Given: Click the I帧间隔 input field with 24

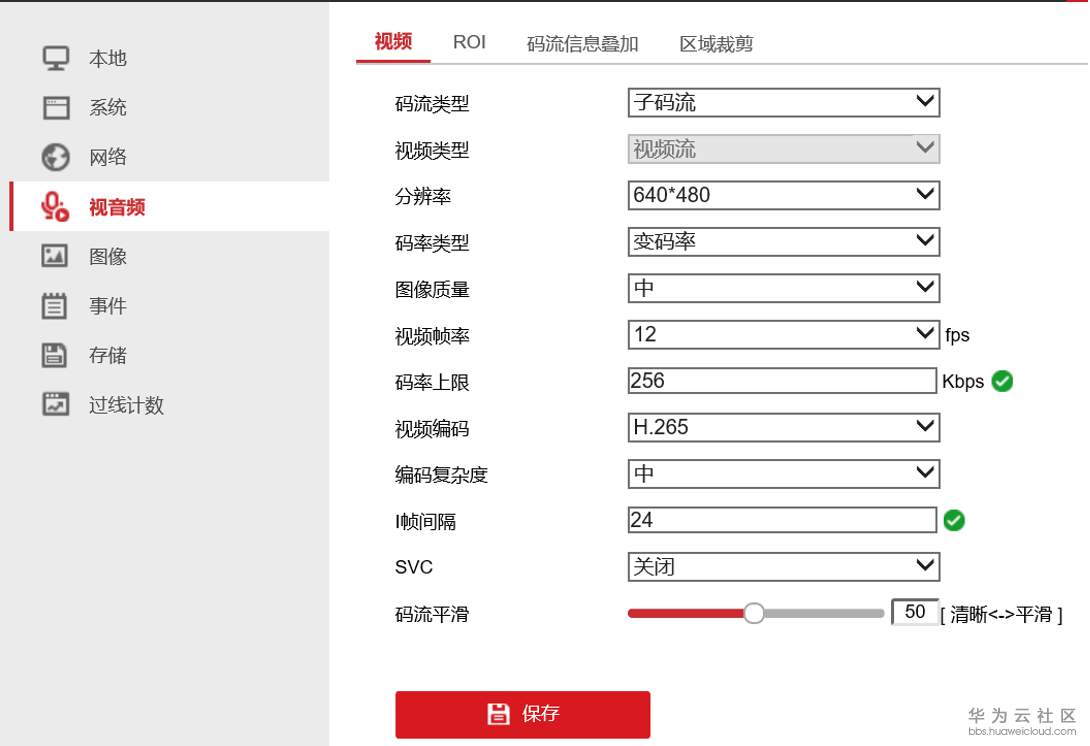Looking at the screenshot, I should pyautogui.click(x=782, y=520).
